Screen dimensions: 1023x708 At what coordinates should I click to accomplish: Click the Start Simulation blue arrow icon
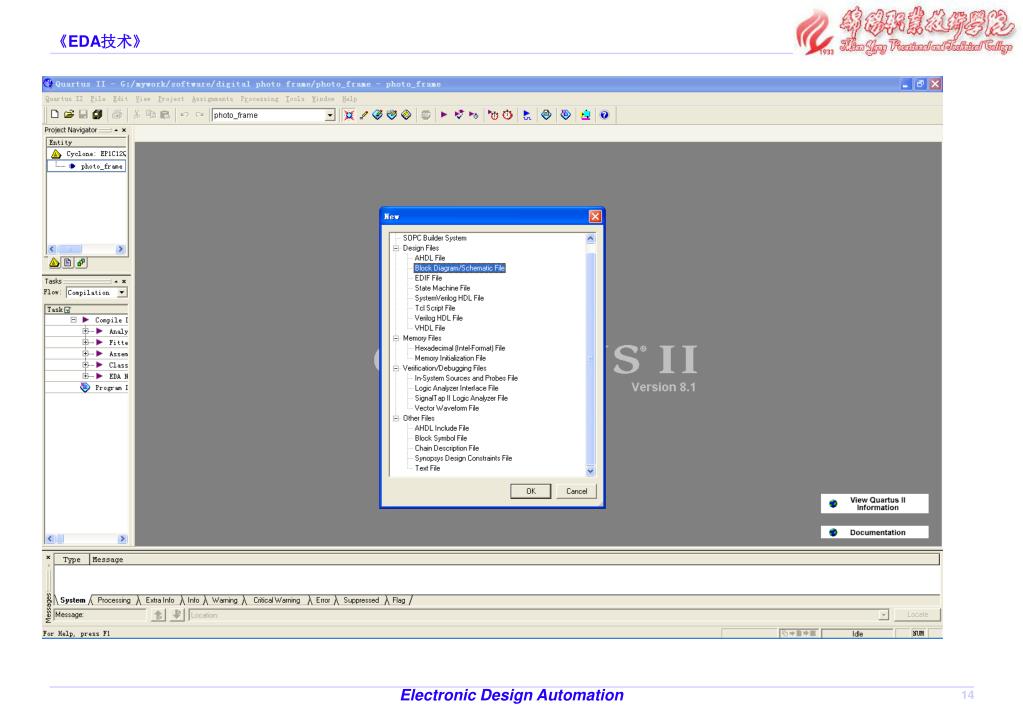coord(527,115)
